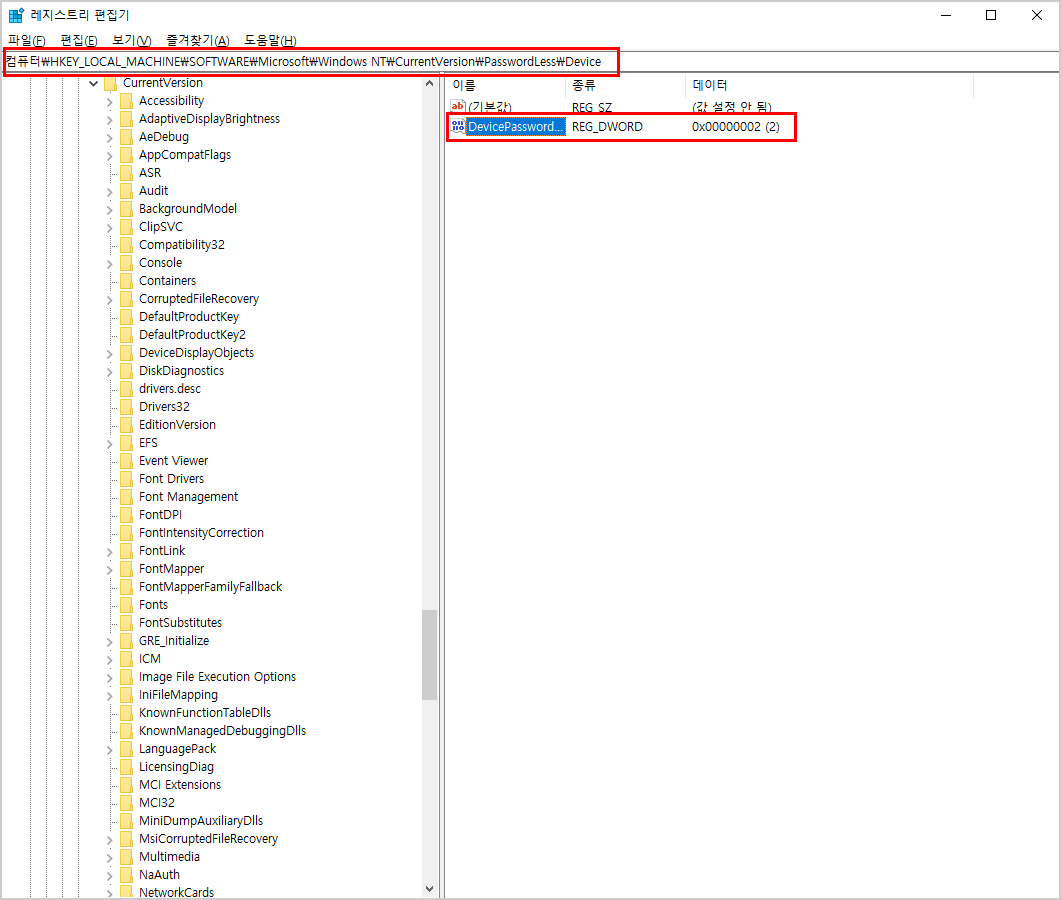Select the DefaultProductKey2 key
Screen dimensions: 1061x900
192,334
